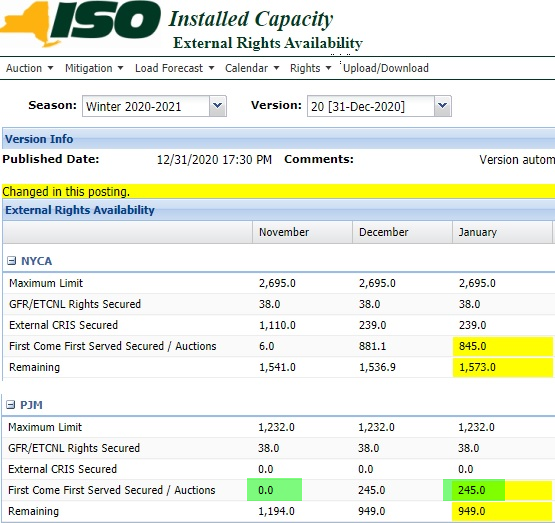The height and width of the screenshot is (523, 555).
Task: Click the Winter 2020-2021 season field
Action: [146, 106]
